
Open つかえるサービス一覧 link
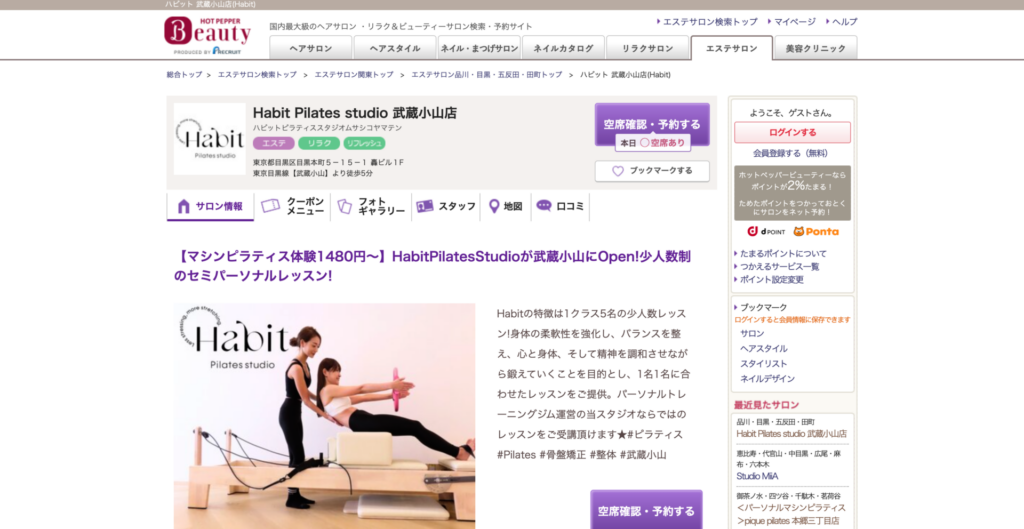pos(779,266)
